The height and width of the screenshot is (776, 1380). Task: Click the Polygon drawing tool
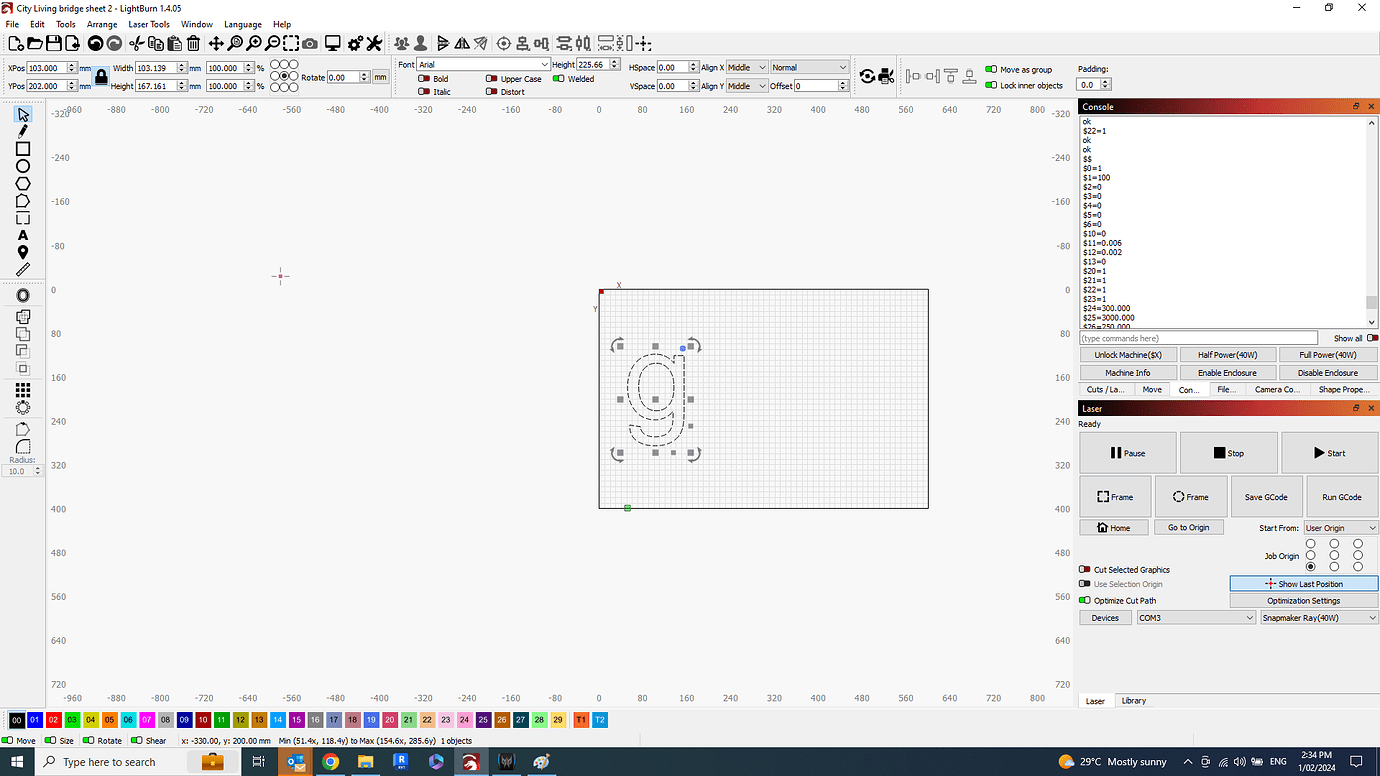click(22, 181)
